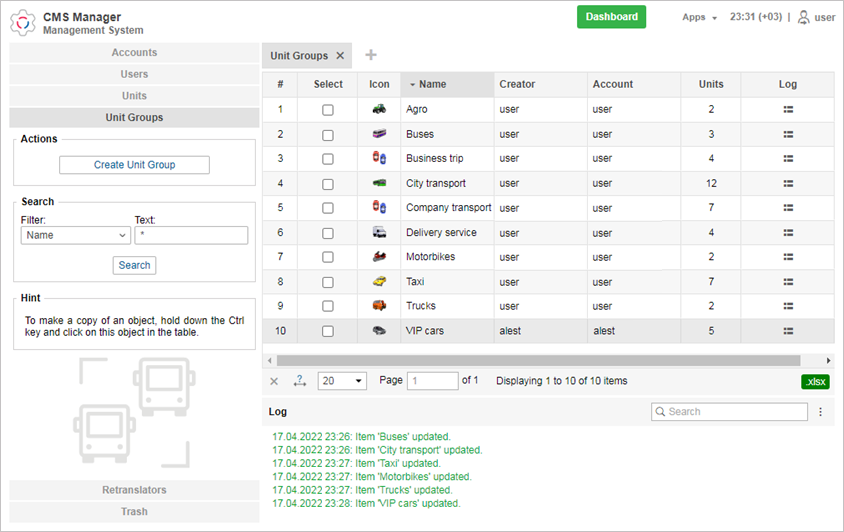
Task: Open the Retranslators section
Action: (x=134, y=490)
